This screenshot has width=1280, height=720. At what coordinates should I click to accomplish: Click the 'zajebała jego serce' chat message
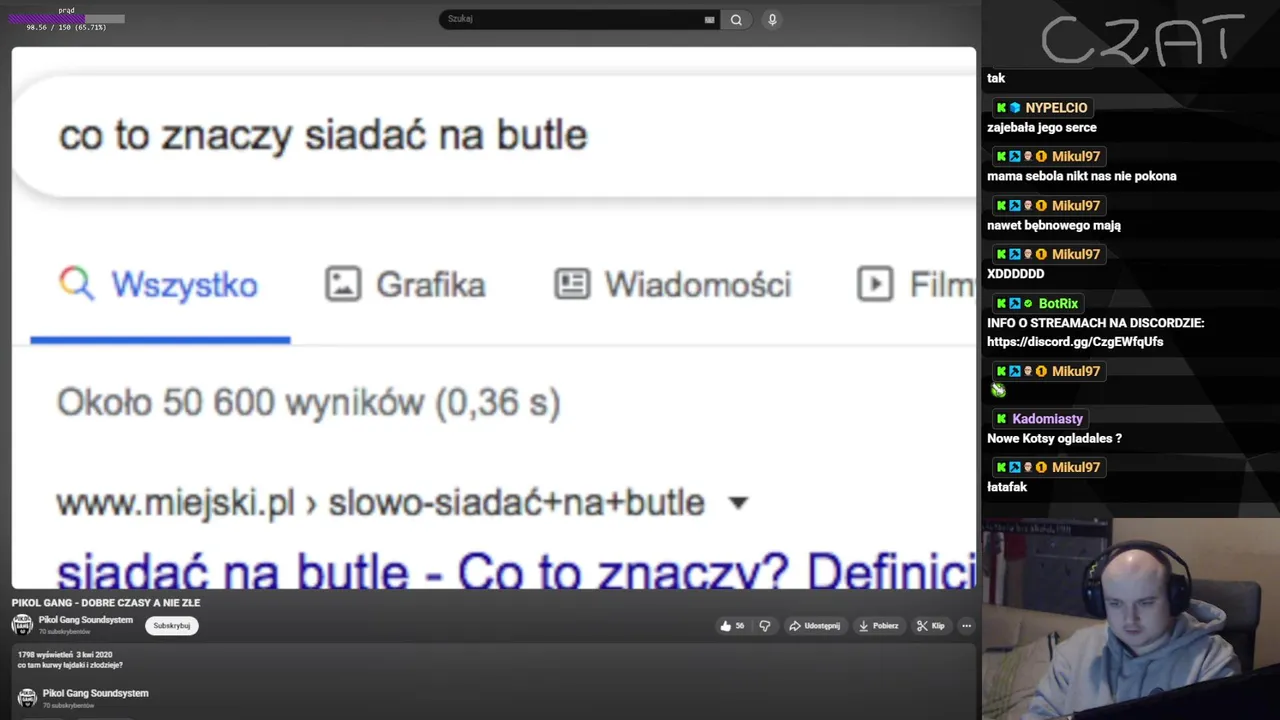(x=1042, y=128)
